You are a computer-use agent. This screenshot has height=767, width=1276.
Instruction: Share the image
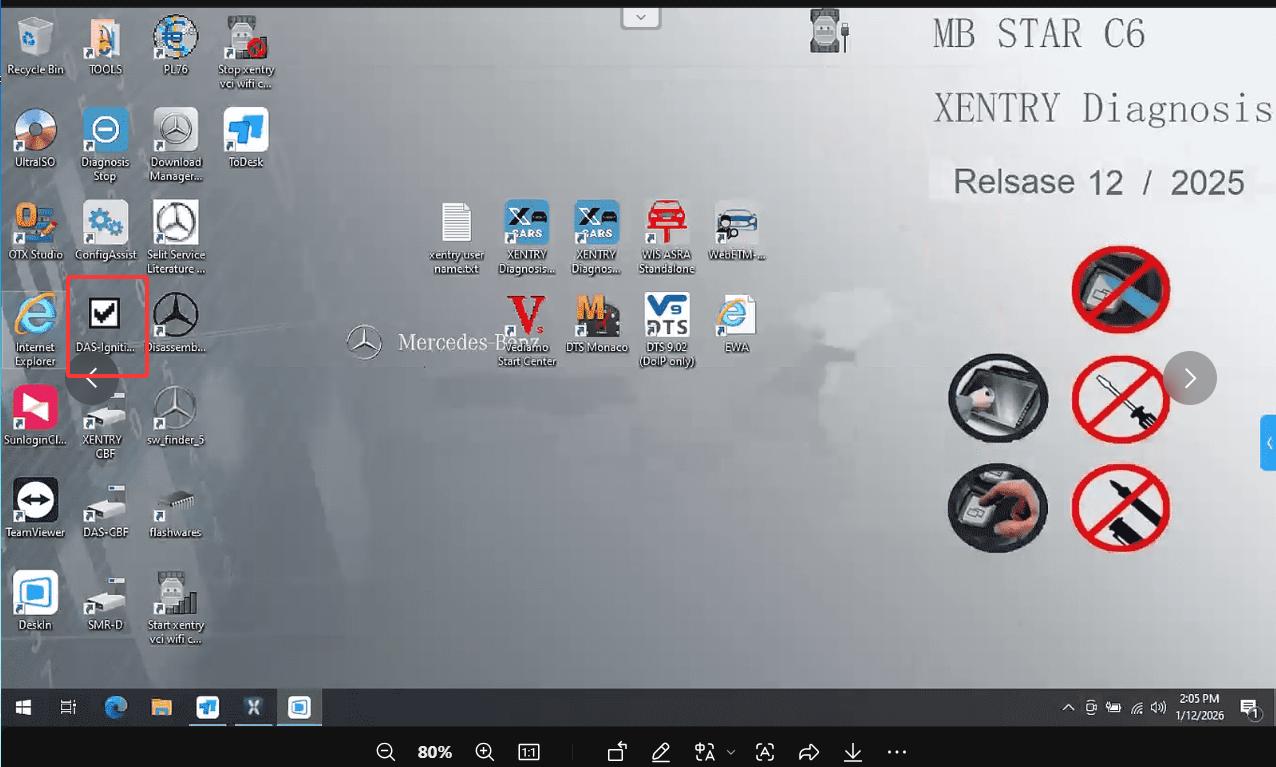click(x=809, y=752)
